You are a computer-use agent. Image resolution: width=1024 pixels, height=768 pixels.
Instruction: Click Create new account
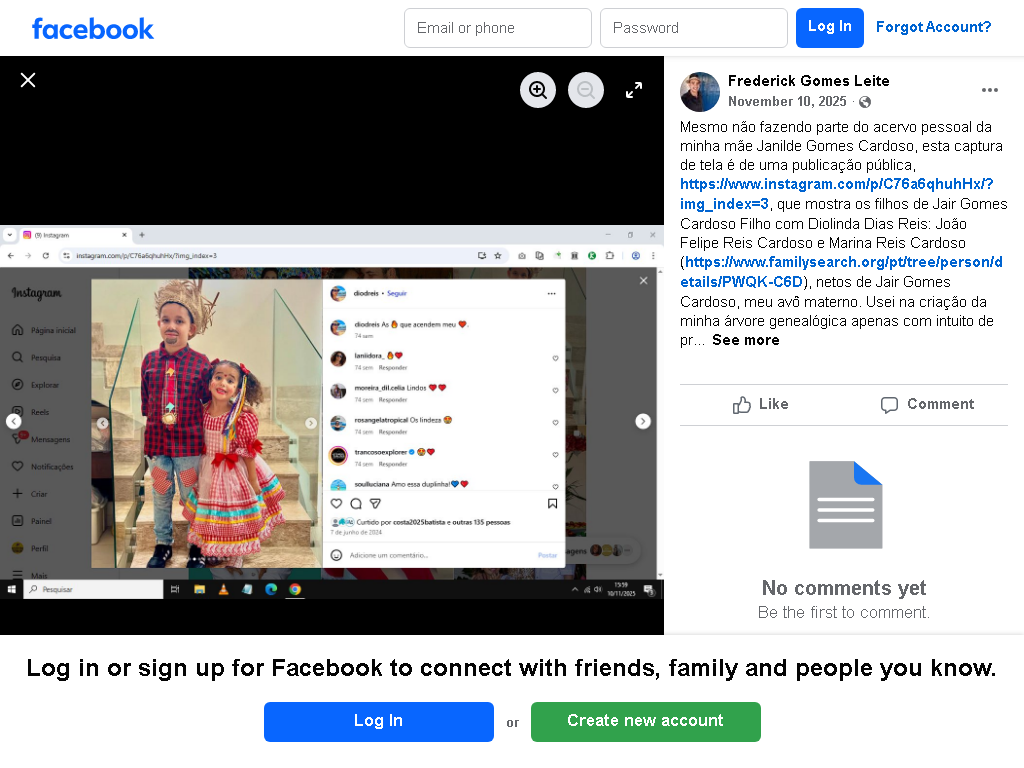point(646,722)
